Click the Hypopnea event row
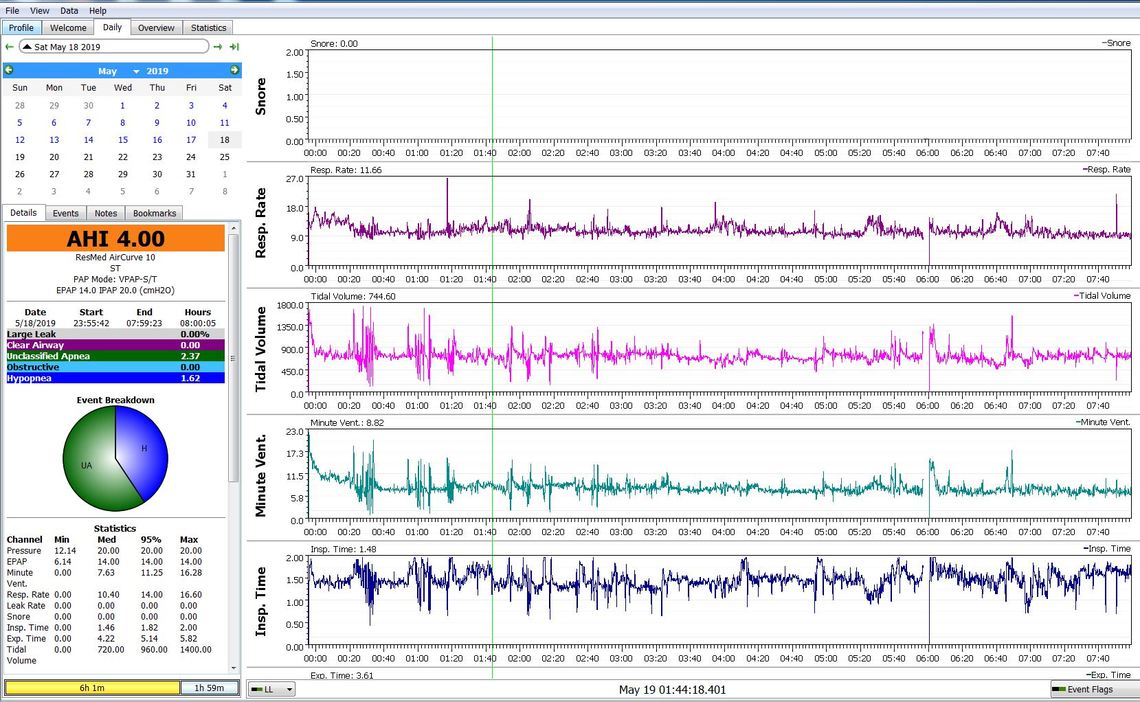Image resolution: width=1140 pixels, height=702 pixels. [x=116, y=378]
